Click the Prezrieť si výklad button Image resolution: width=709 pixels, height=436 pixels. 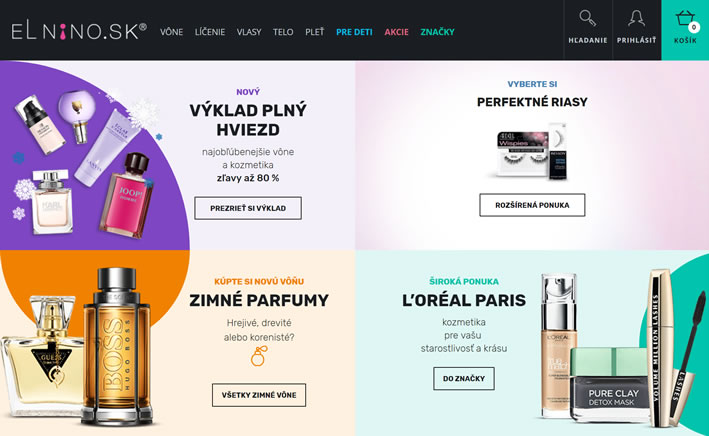(248, 208)
